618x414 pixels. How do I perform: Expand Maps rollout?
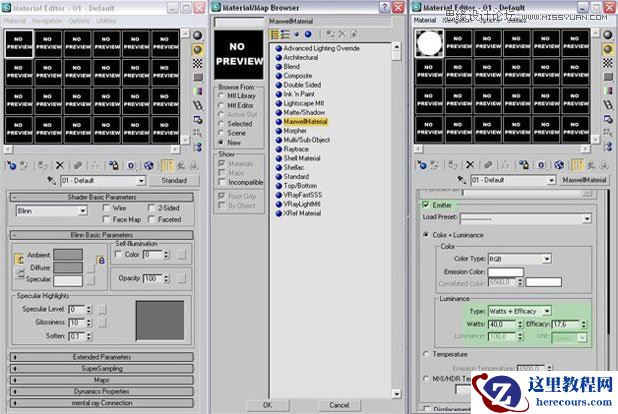click(x=102, y=380)
